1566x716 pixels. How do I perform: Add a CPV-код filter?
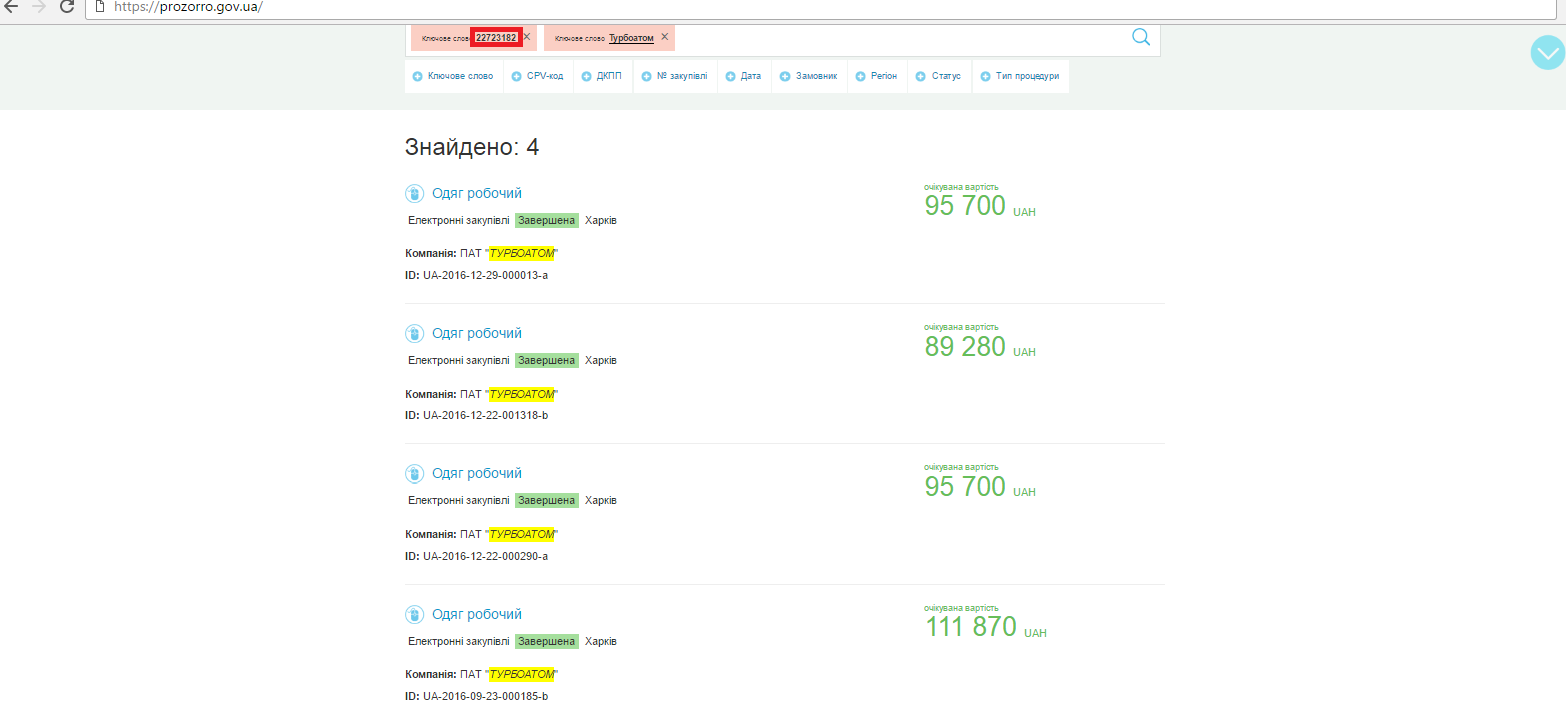[x=537, y=76]
